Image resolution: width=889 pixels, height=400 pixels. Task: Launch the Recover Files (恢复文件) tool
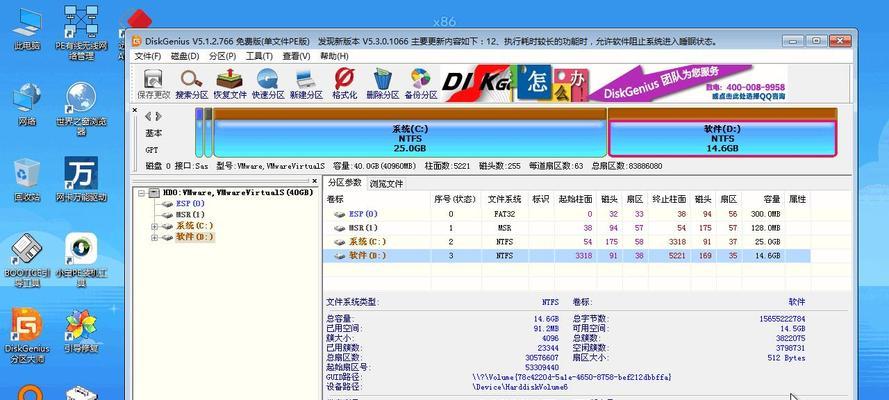(230, 84)
